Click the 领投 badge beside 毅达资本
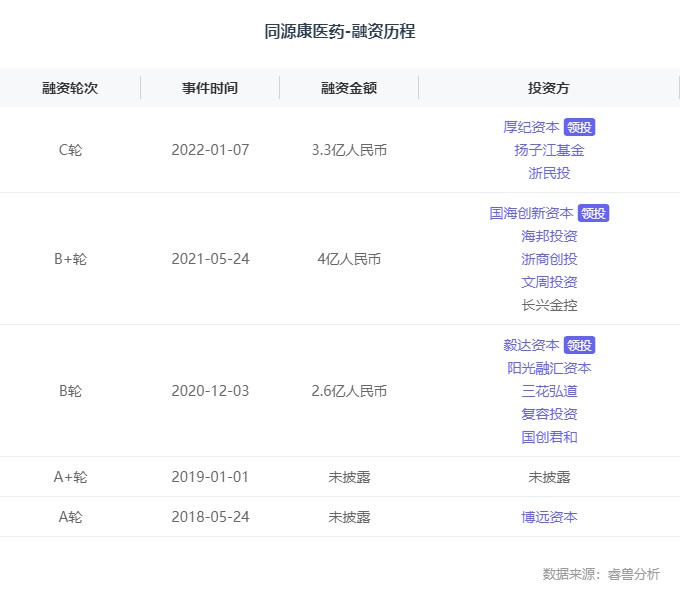Screen dimensions: 680x610 [x=579, y=345]
